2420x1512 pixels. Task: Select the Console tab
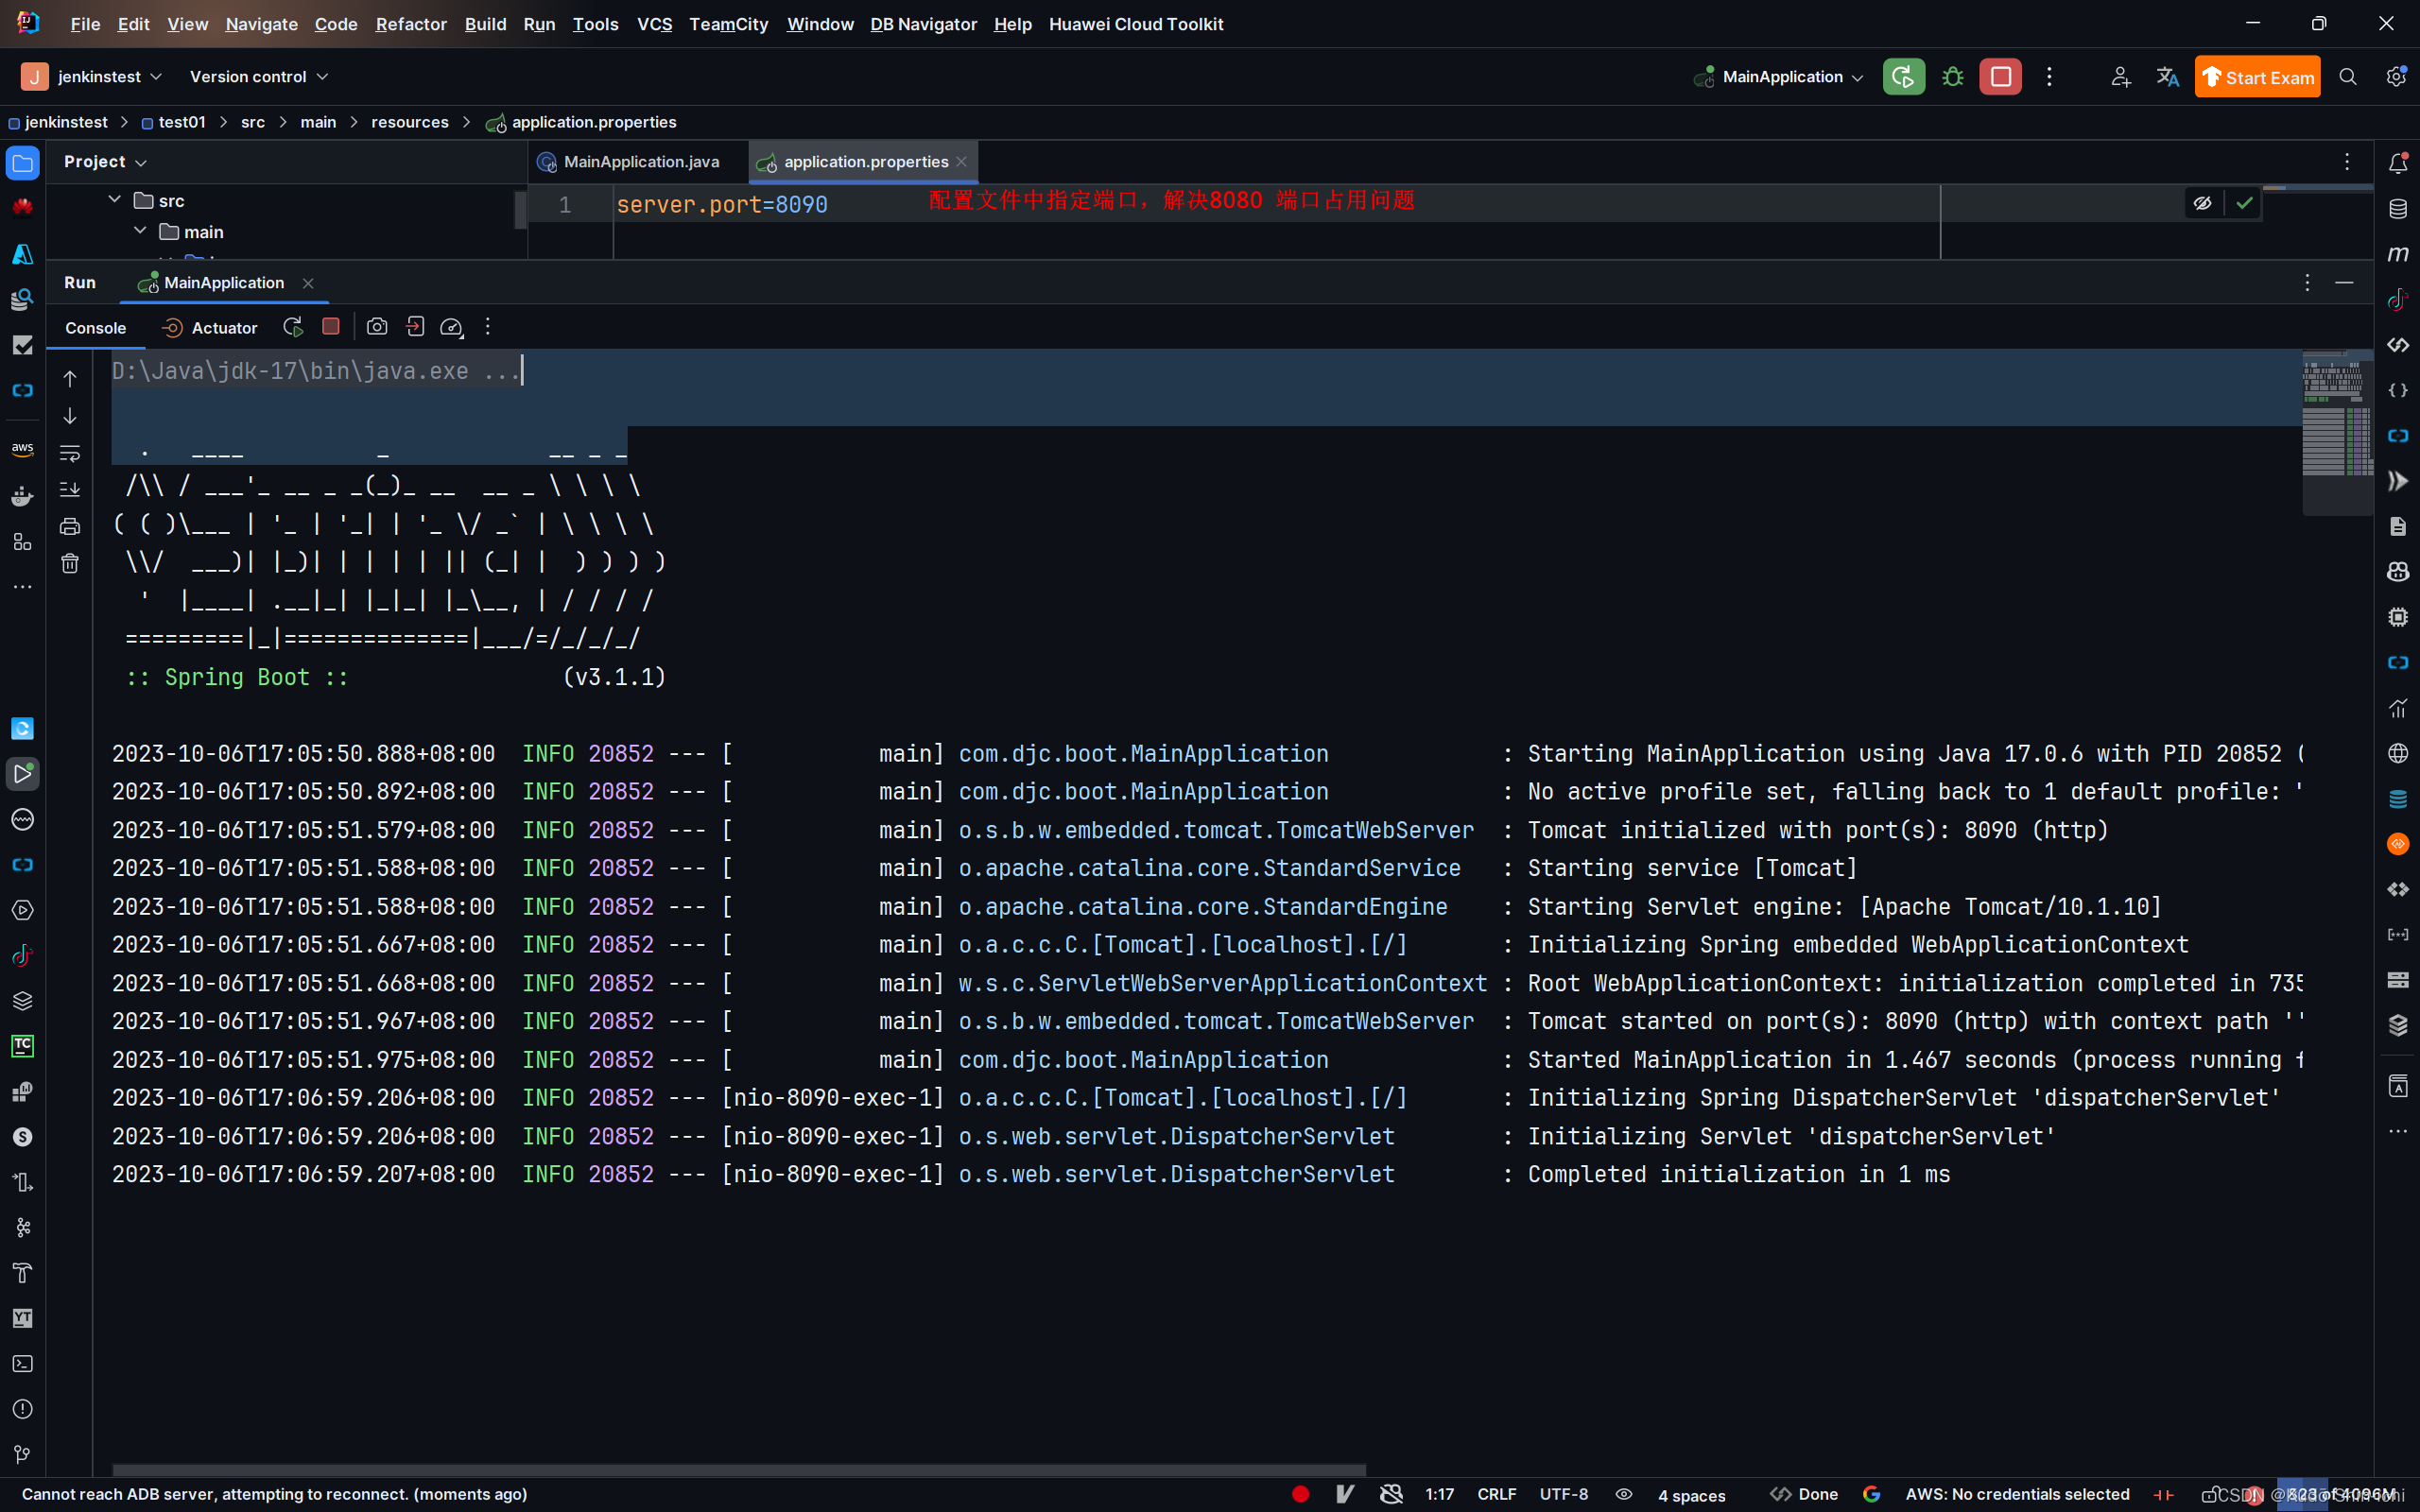[96, 328]
